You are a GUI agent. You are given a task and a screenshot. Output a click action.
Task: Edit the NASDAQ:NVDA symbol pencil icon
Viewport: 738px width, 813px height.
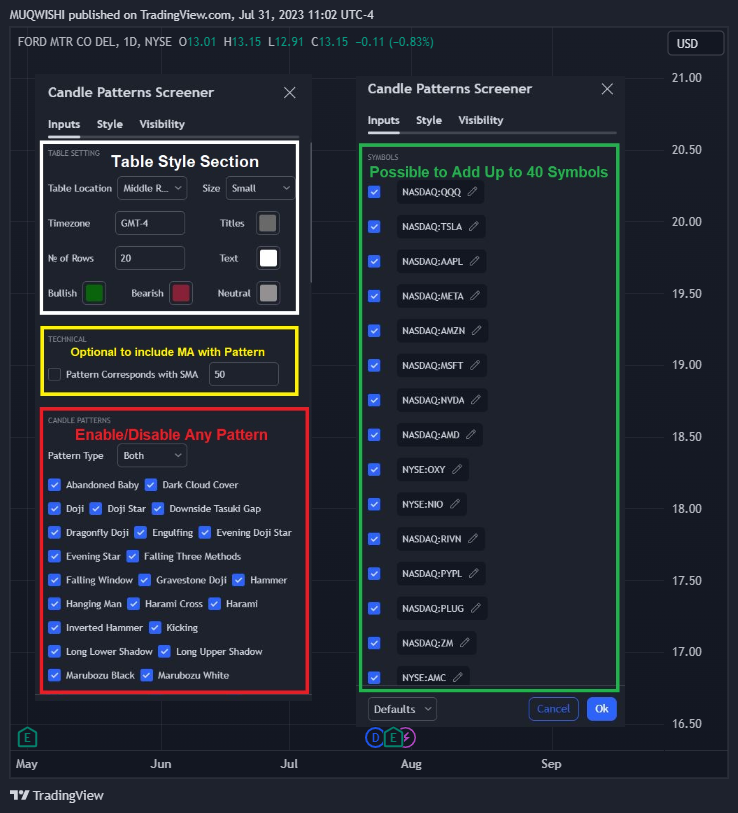point(476,400)
